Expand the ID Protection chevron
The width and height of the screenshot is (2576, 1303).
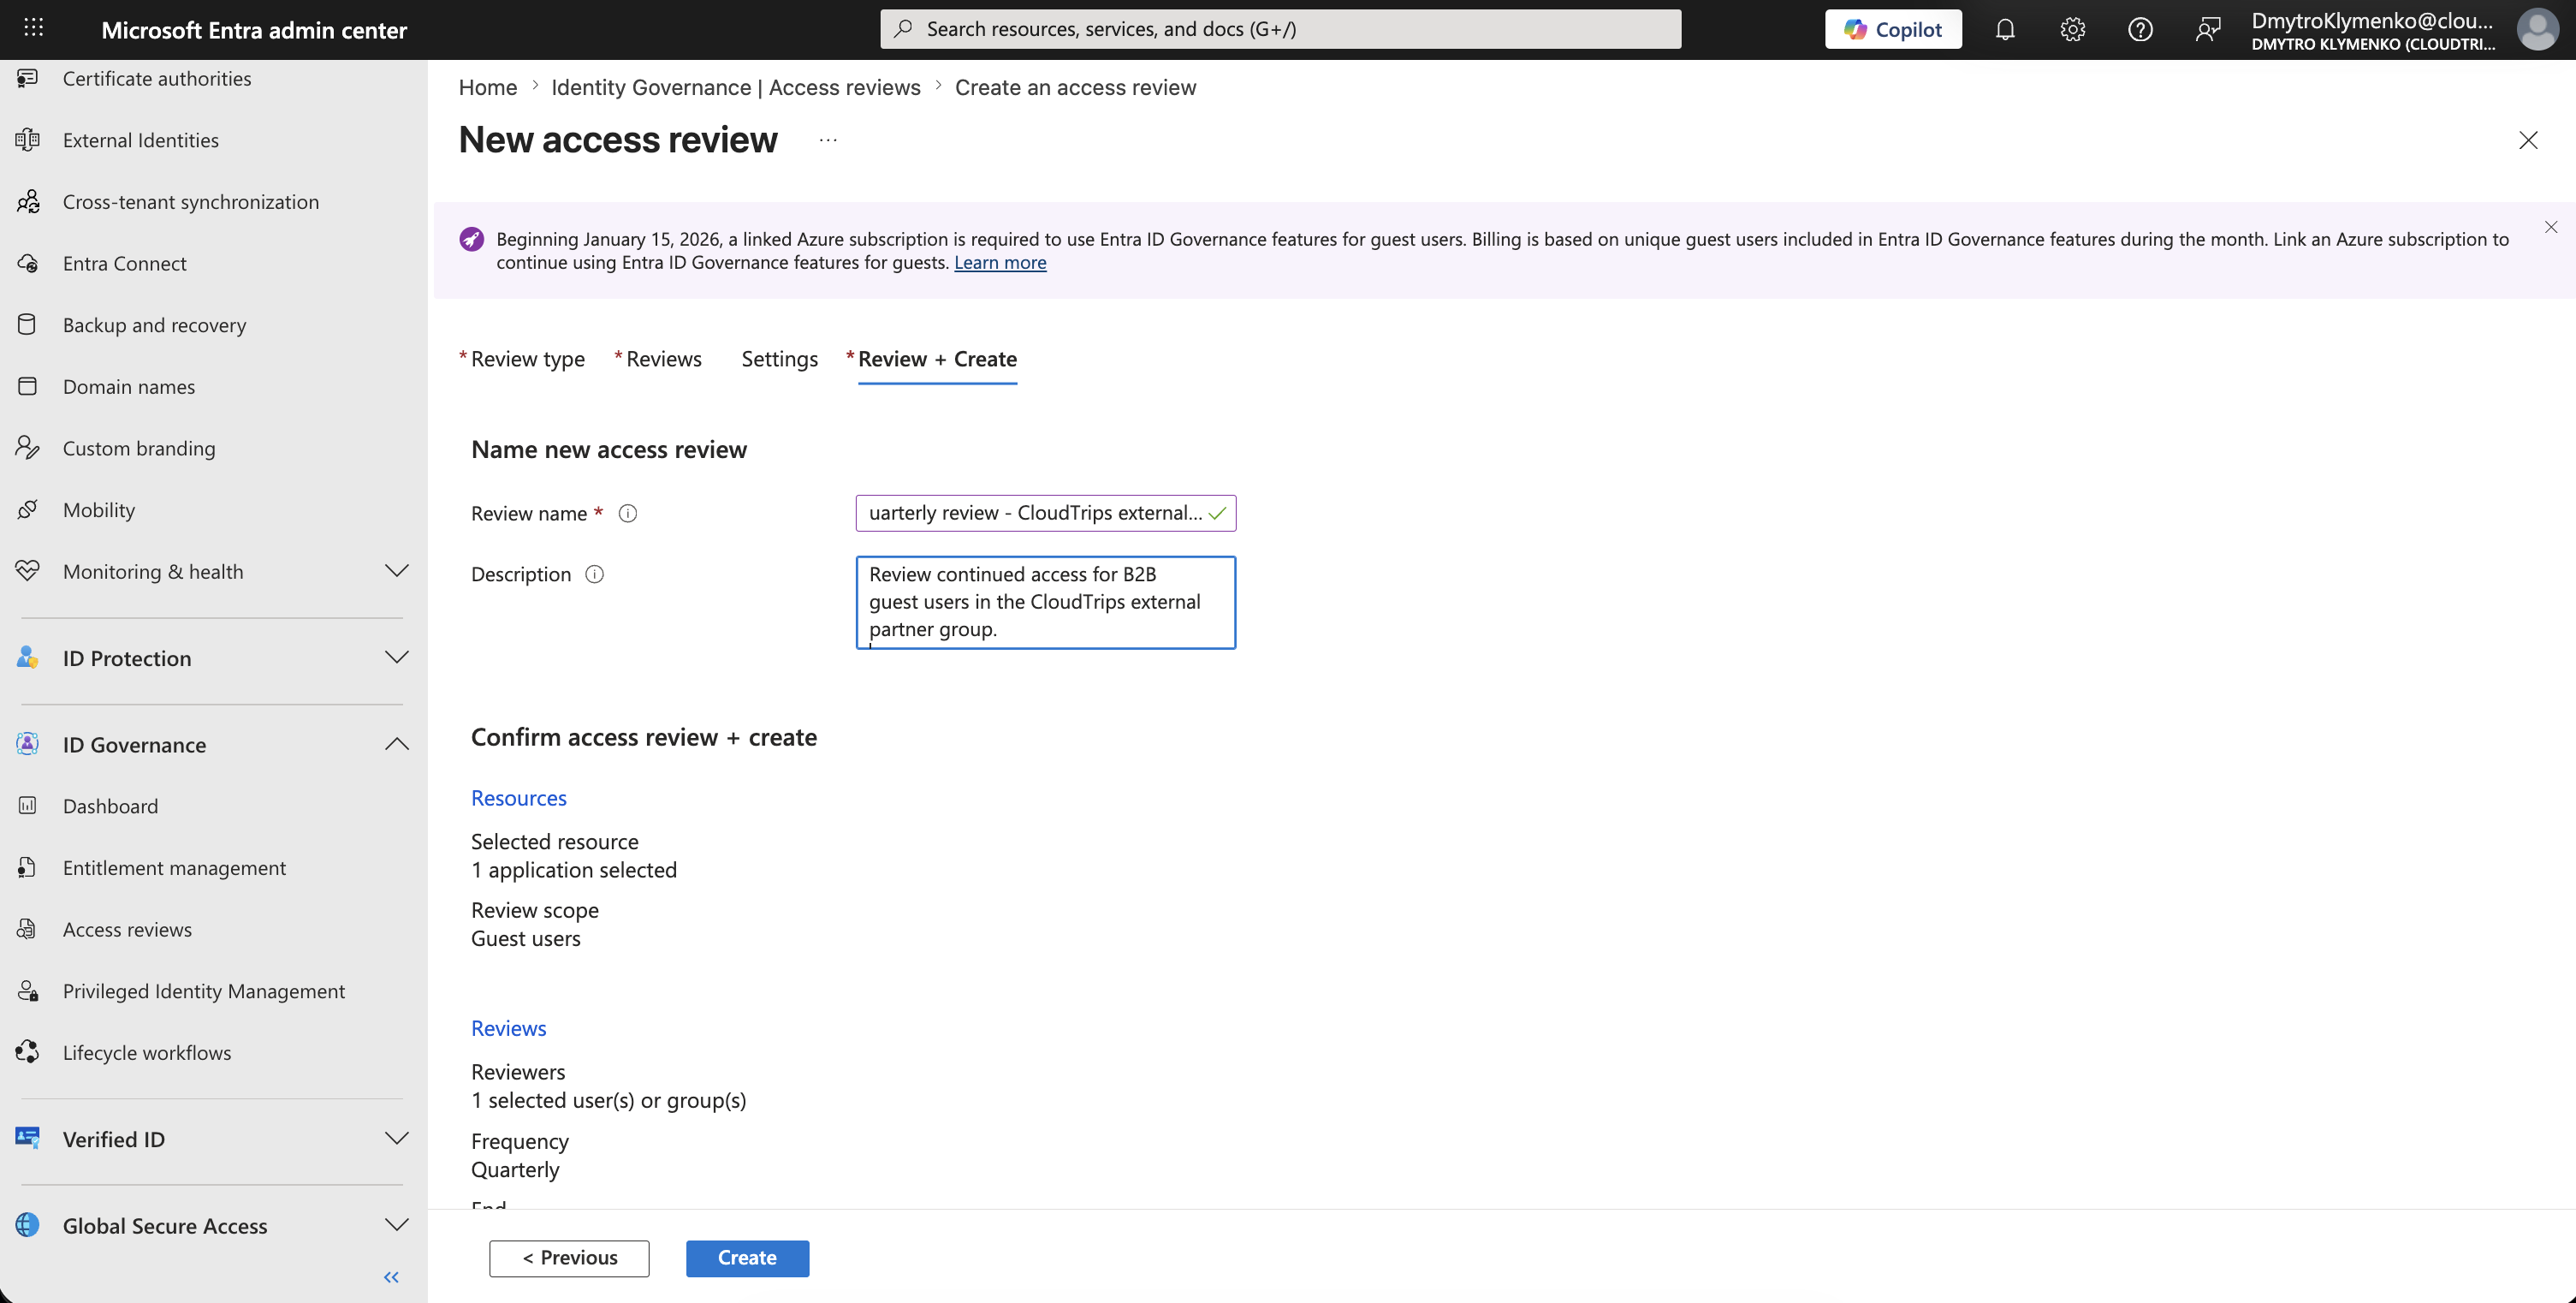tap(397, 657)
